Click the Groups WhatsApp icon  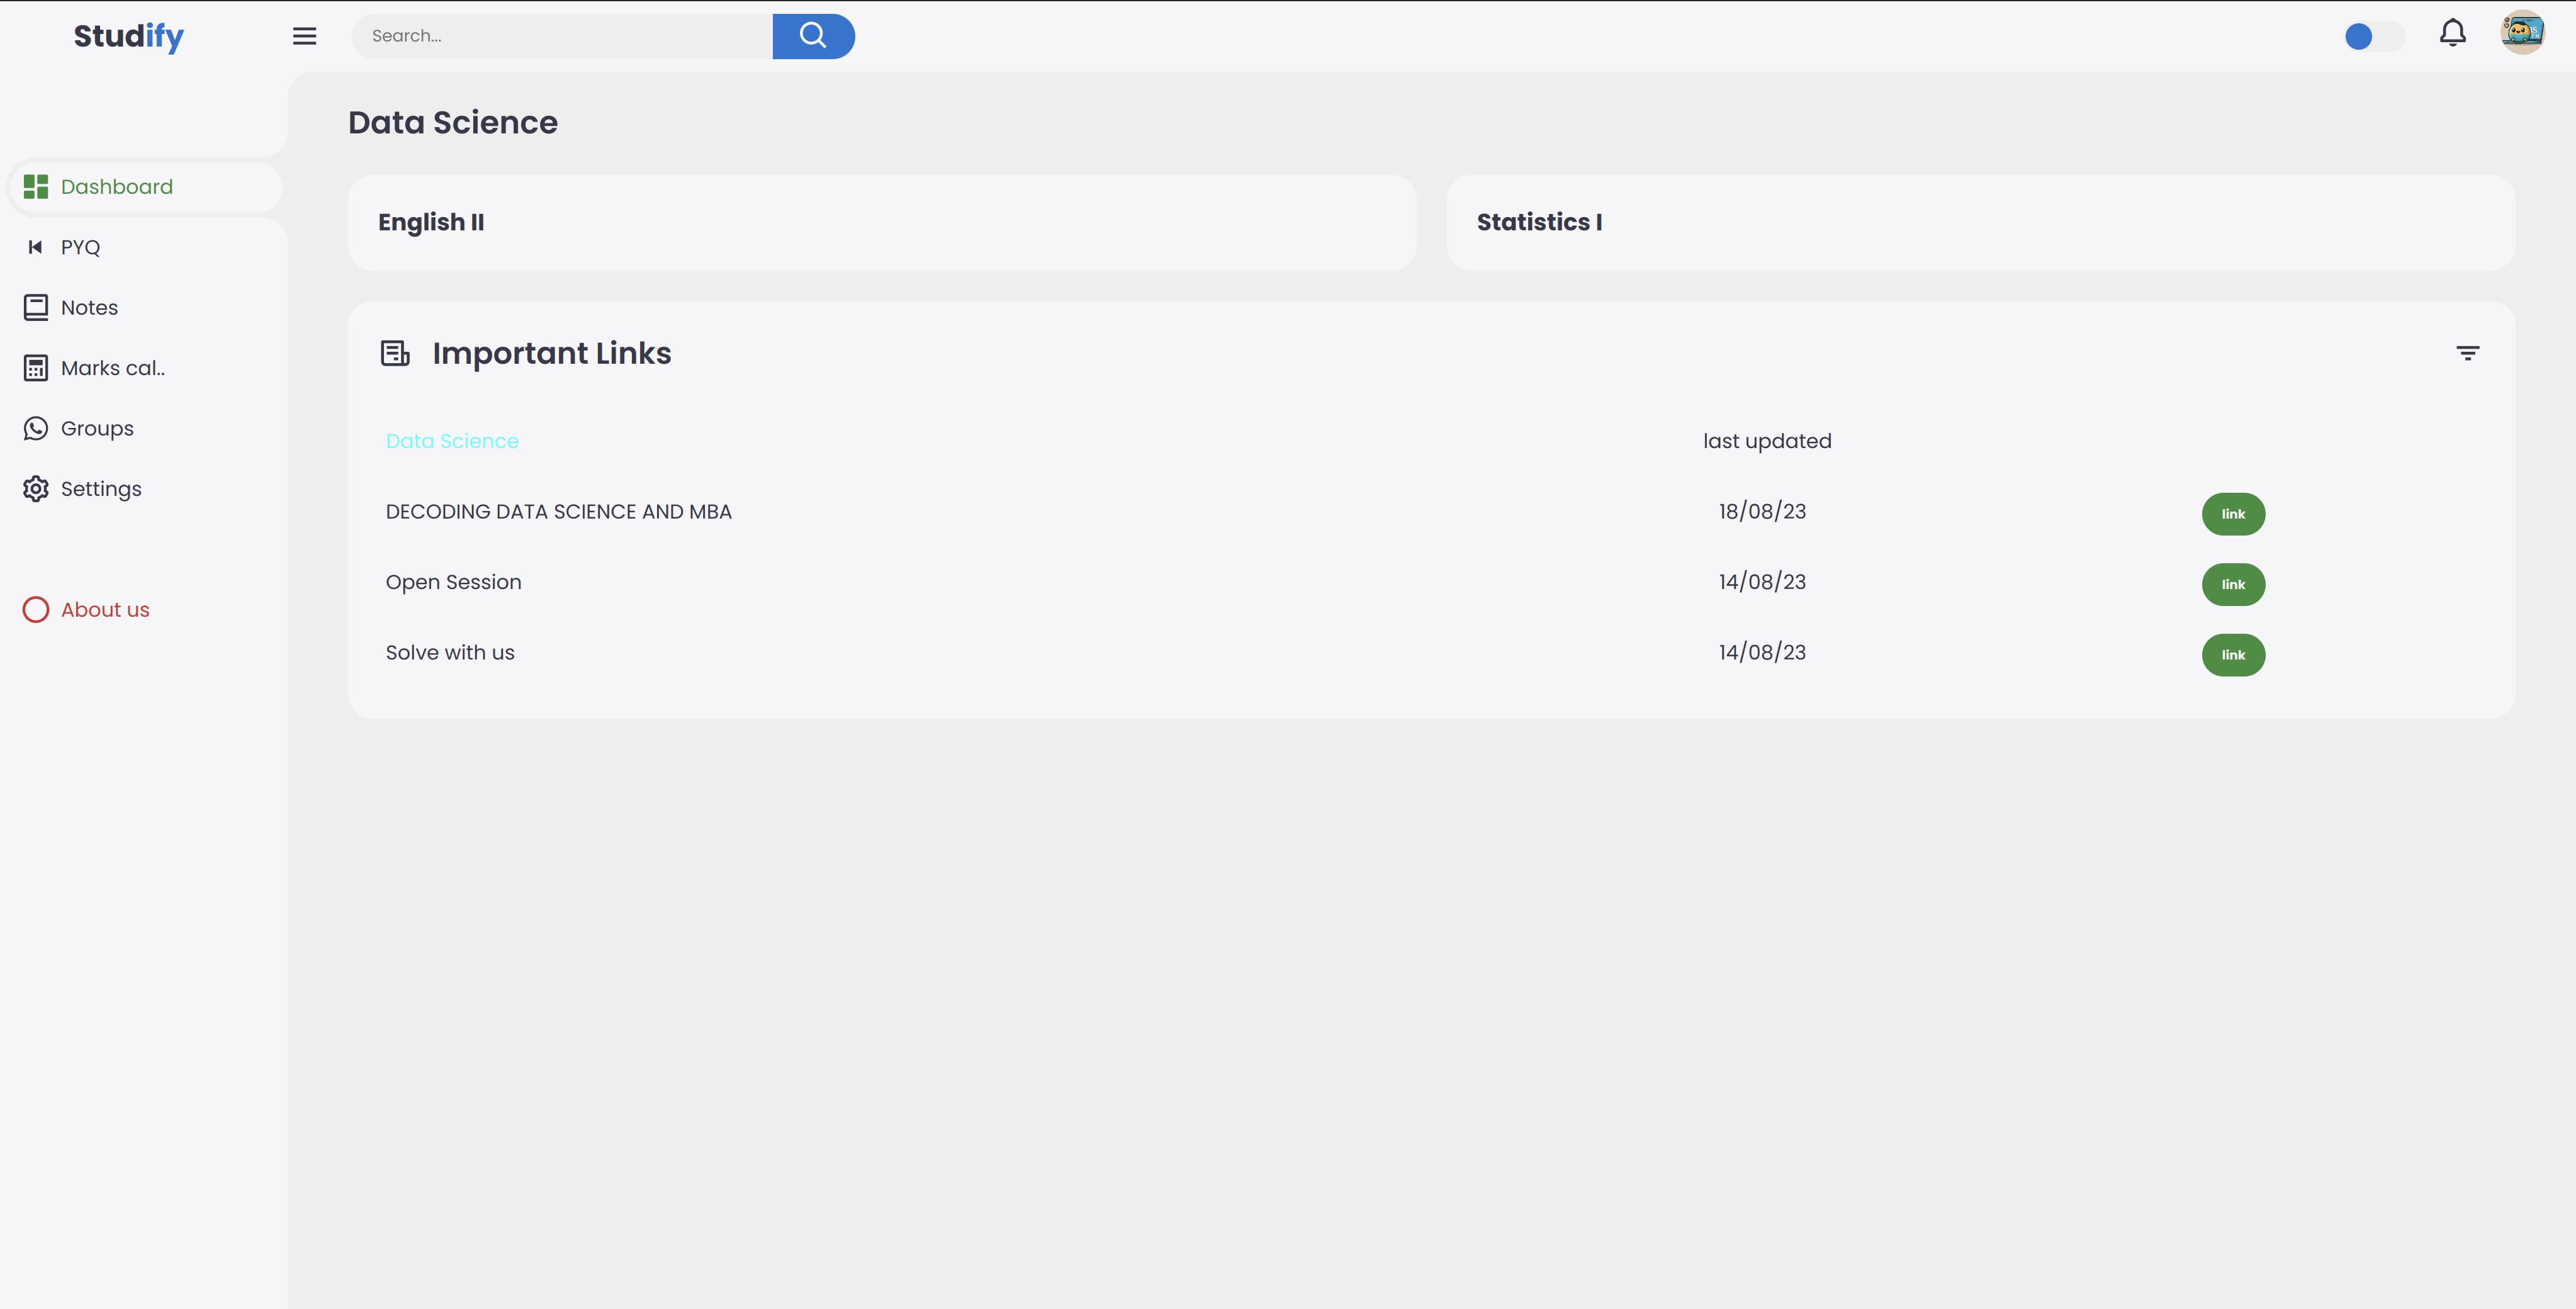coord(36,428)
